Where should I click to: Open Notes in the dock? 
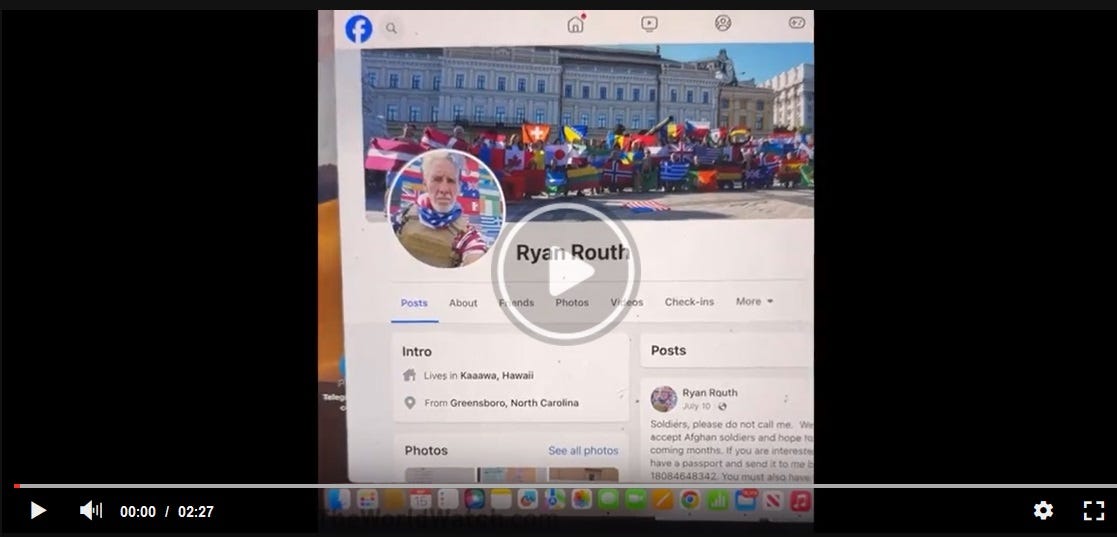click(501, 499)
